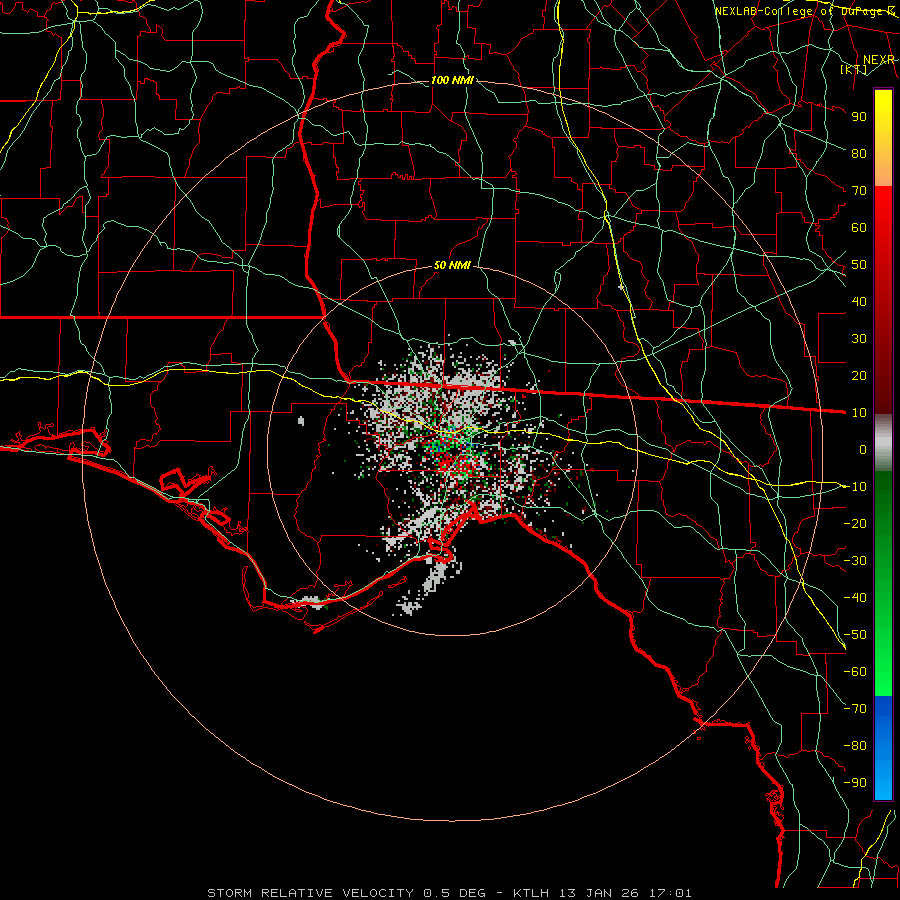The width and height of the screenshot is (900, 900).
Task: Click the -20 value on the velocity scale
Action: [x=855, y=524]
